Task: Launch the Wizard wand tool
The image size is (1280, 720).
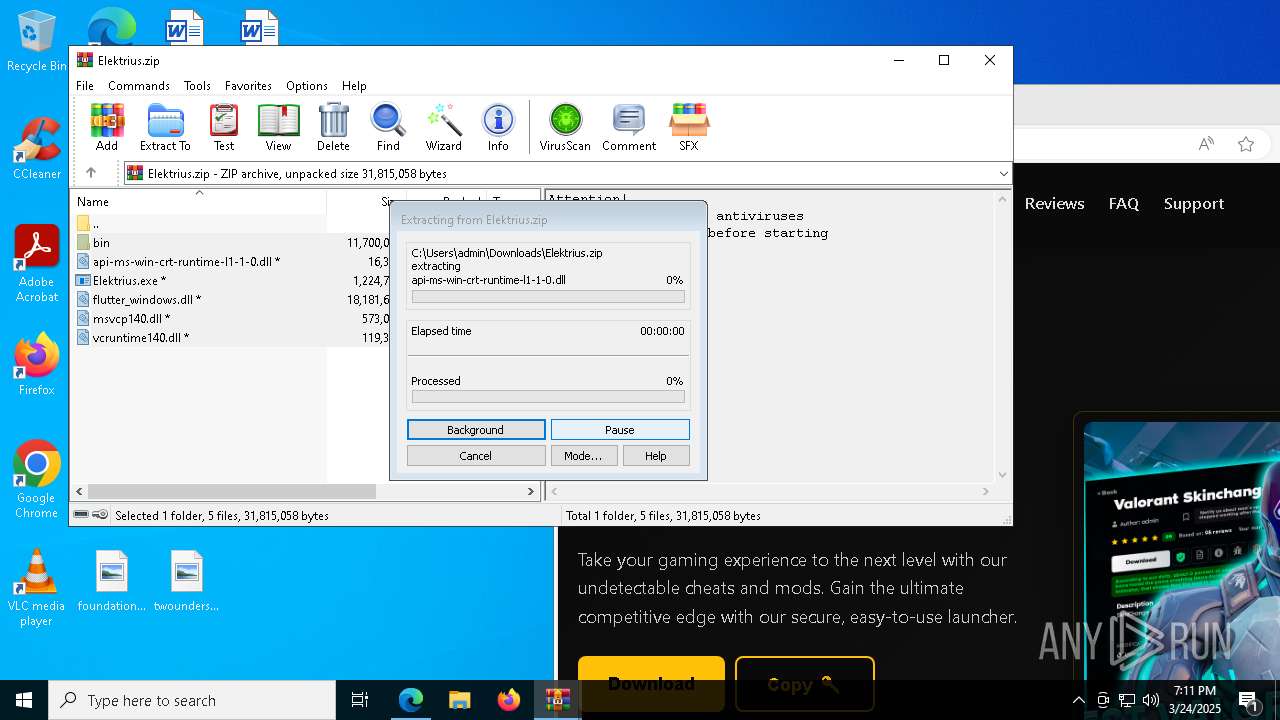Action: click(443, 127)
